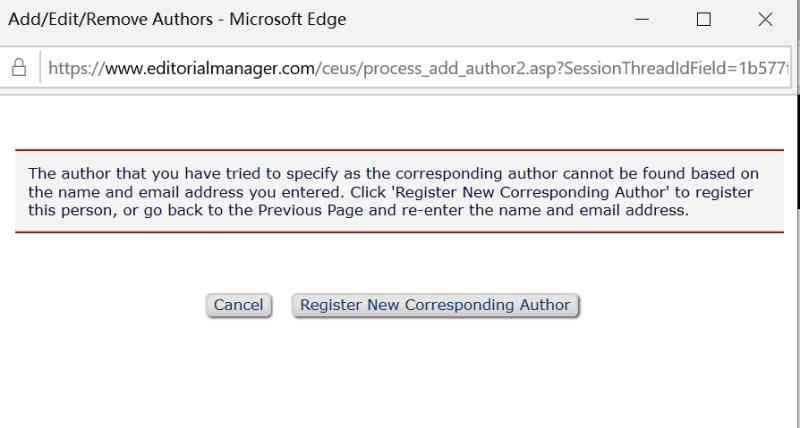This screenshot has width=800, height=428.
Task: Click the red line below the message
Action: click(x=399, y=232)
